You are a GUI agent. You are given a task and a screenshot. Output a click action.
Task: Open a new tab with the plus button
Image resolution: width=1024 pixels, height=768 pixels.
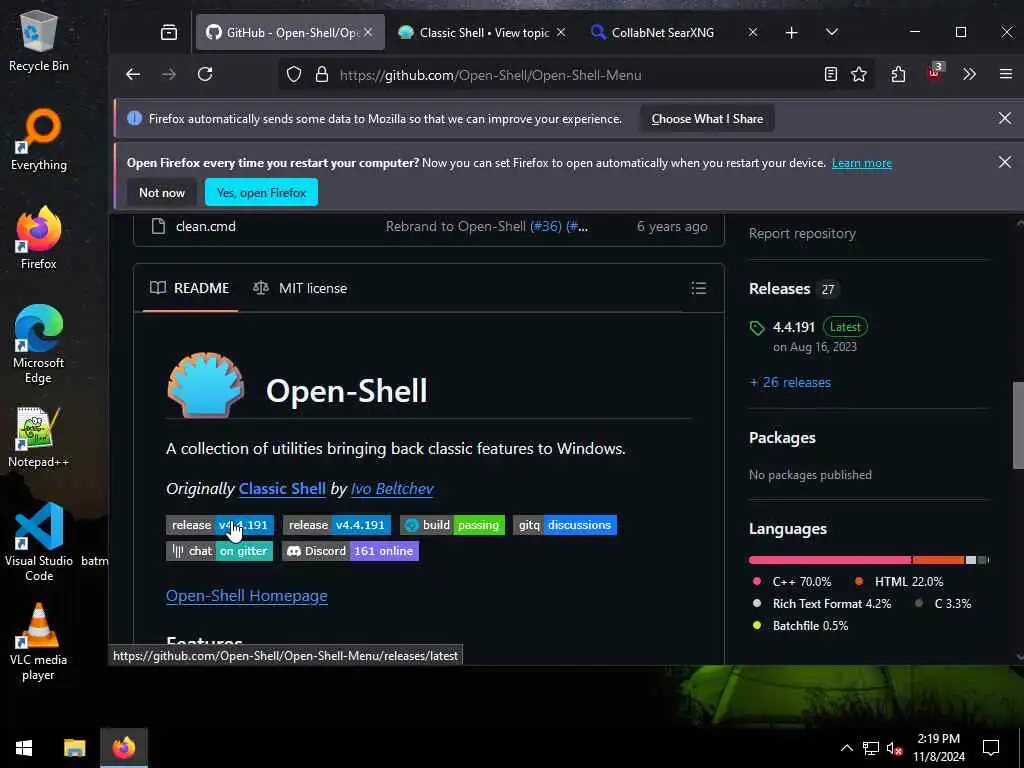[792, 32]
